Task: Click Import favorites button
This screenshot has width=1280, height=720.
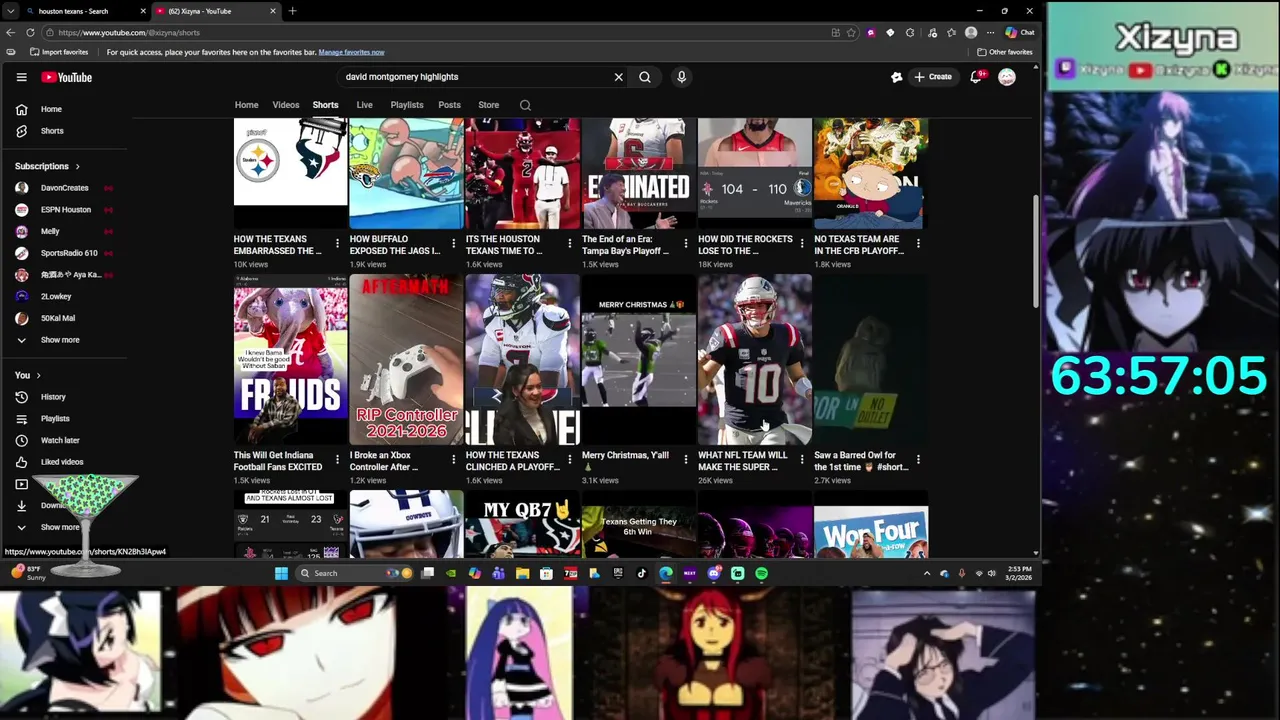Action: click(x=59, y=52)
